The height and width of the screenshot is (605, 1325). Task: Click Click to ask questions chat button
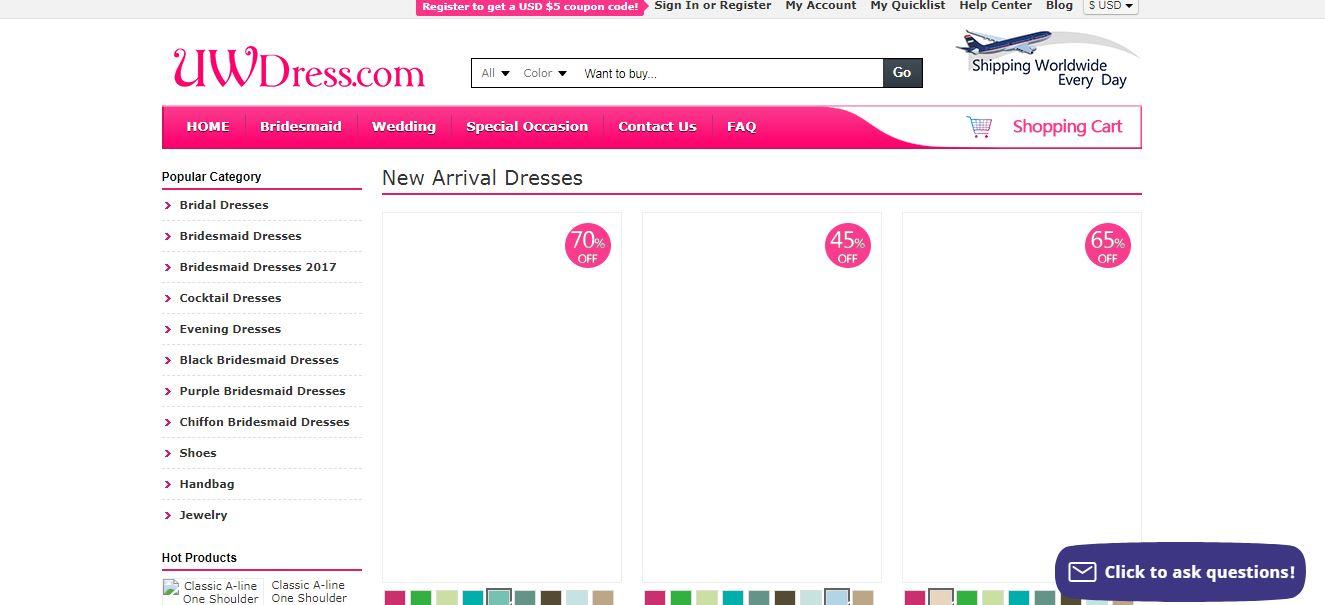(1180, 572)
